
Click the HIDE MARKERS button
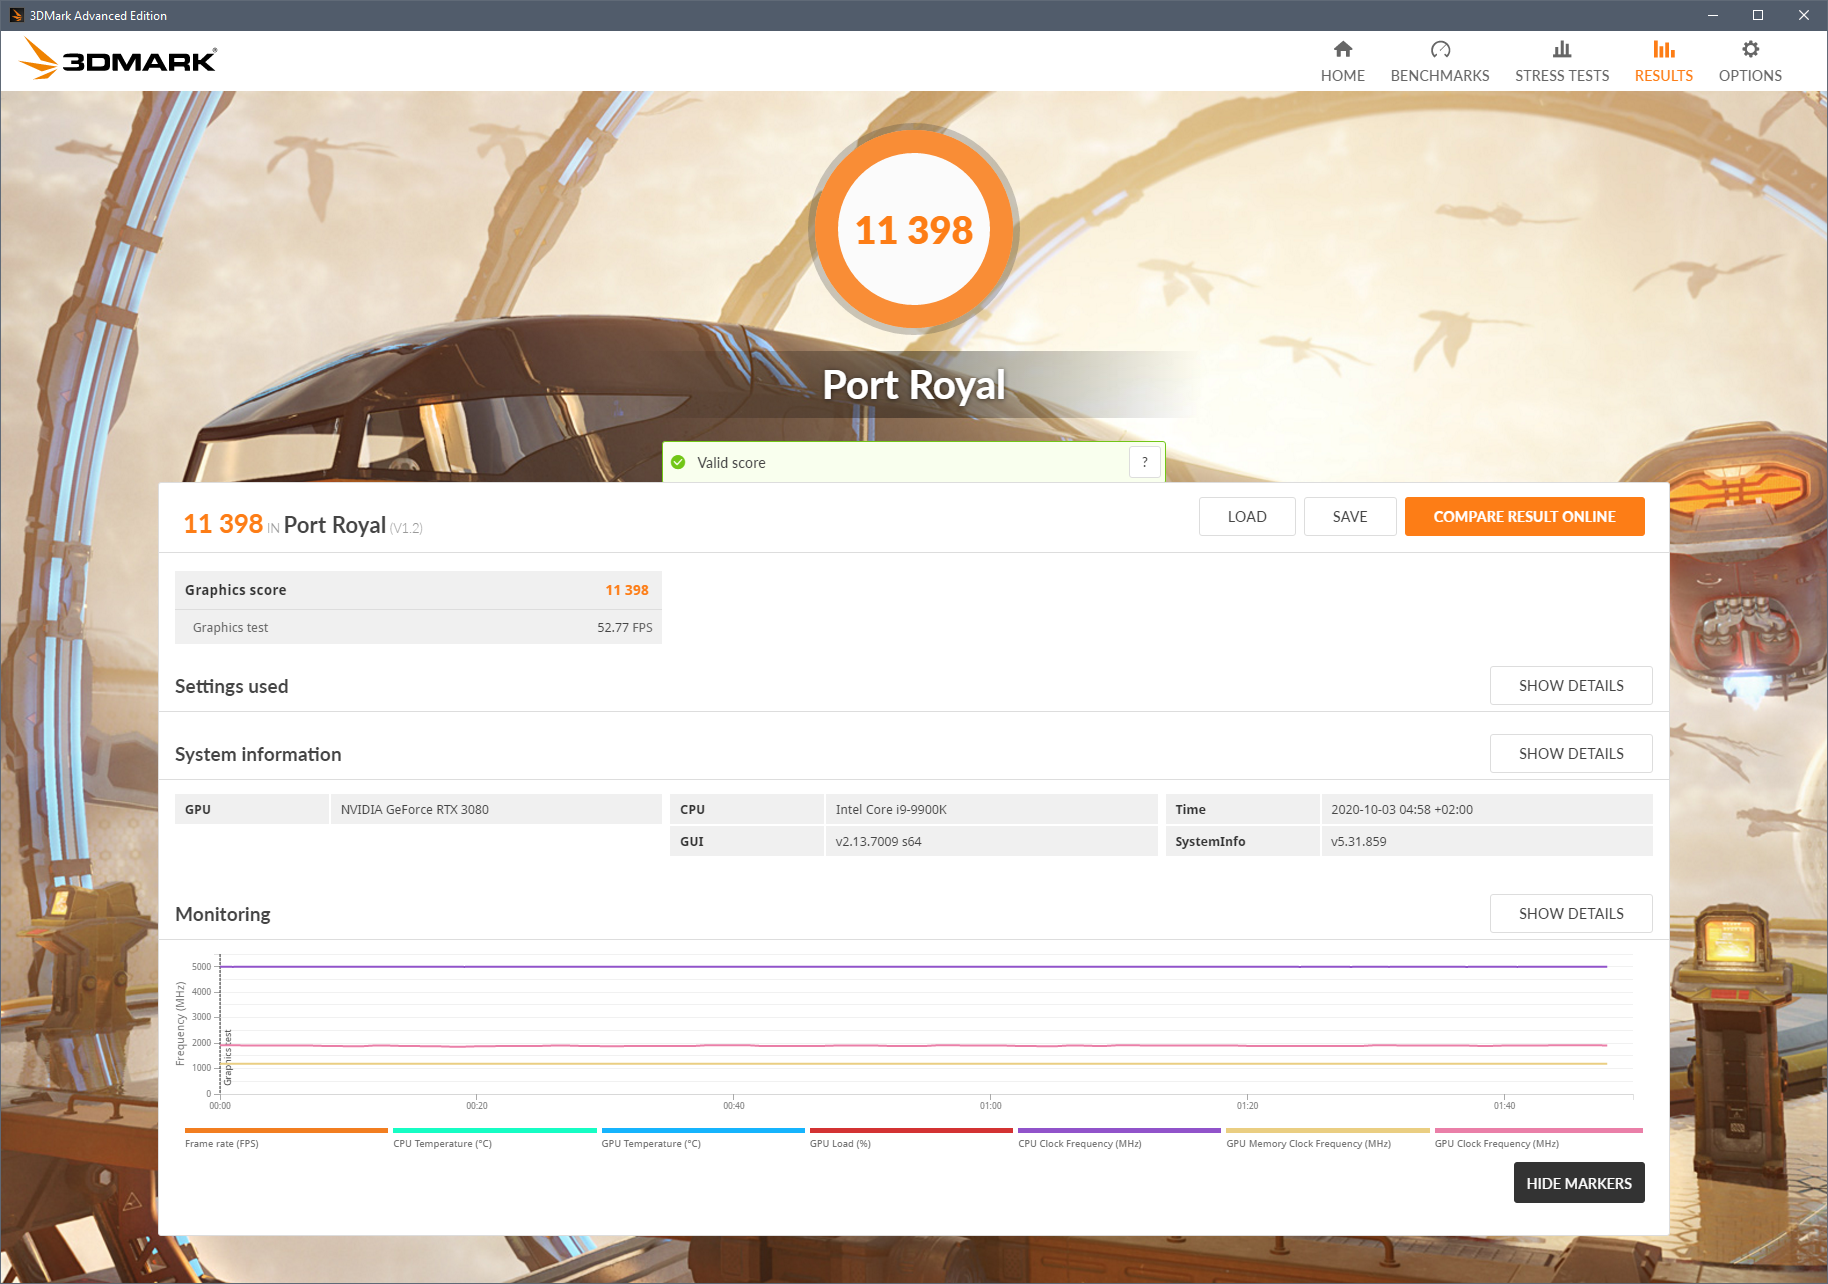click(x=1579, y=1183)
